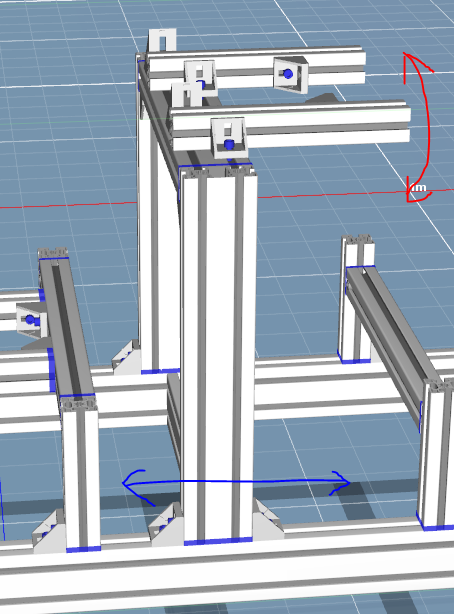This screenshot has width=454, height=614.
Task: Select the central tall double-profile column
Action: pyautogui.click(x=218, y=354)
